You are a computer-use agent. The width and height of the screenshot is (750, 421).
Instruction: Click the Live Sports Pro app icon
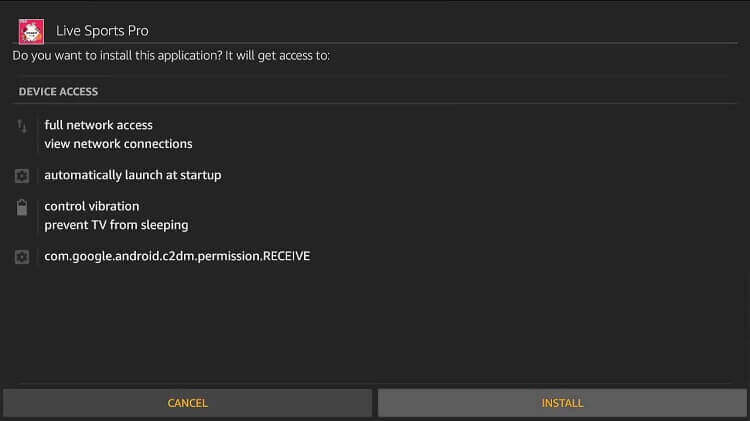tap(31, 32)
